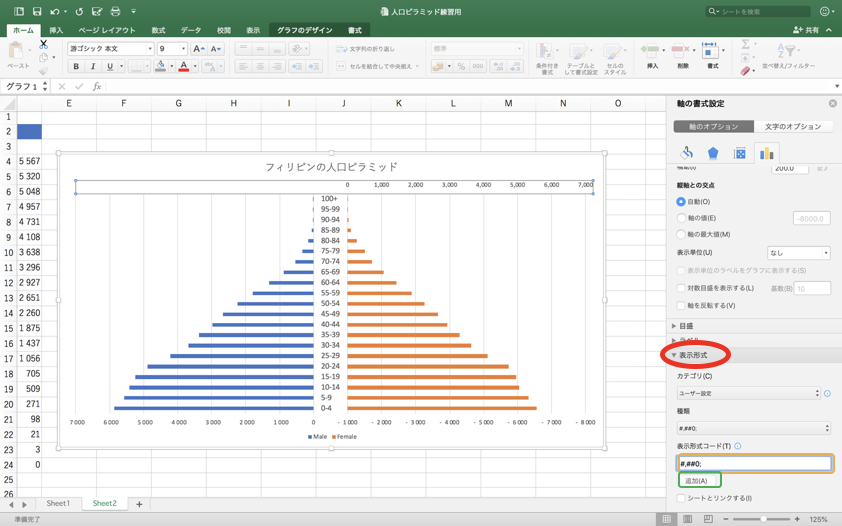Enable 軸を反転する(V) checkbox
This screenshot has height=526, width=842.
(x=681, y=305)
